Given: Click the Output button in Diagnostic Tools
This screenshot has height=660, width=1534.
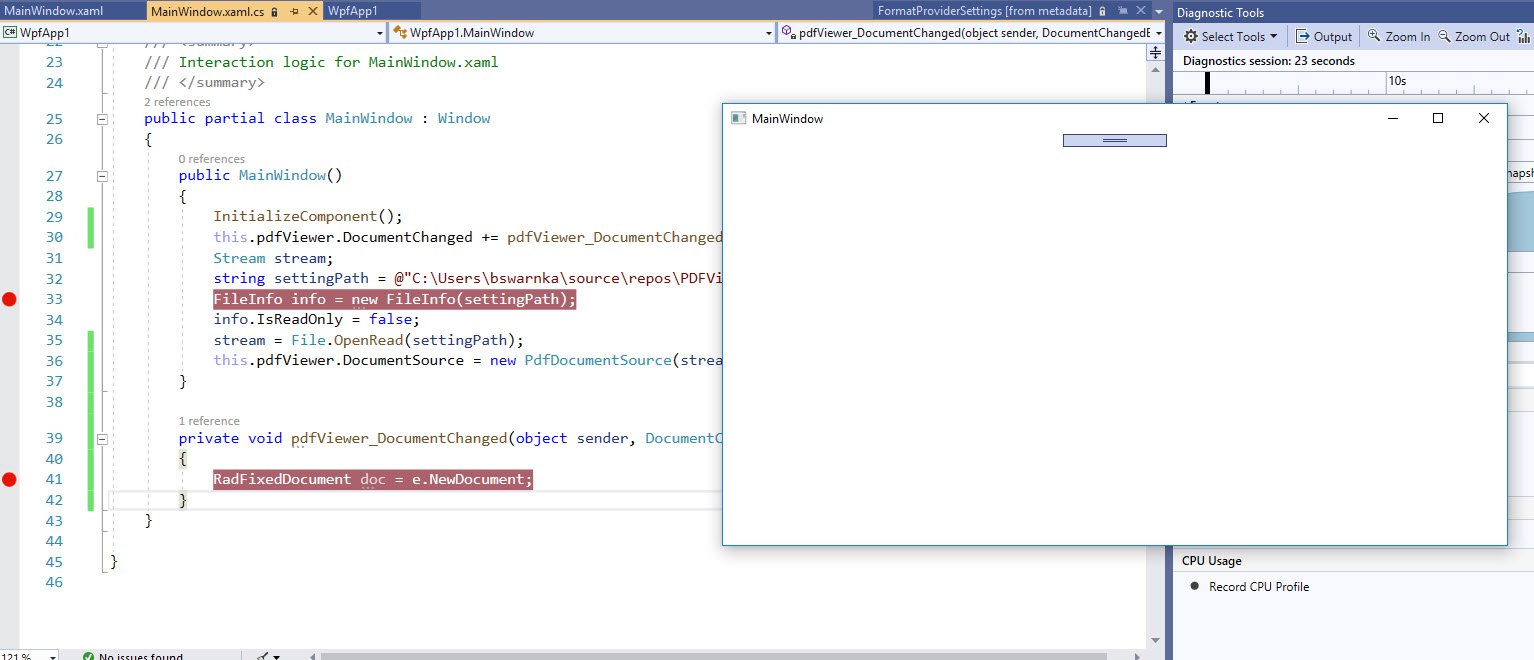Looking at the screenshot, I should (1324, 36).
